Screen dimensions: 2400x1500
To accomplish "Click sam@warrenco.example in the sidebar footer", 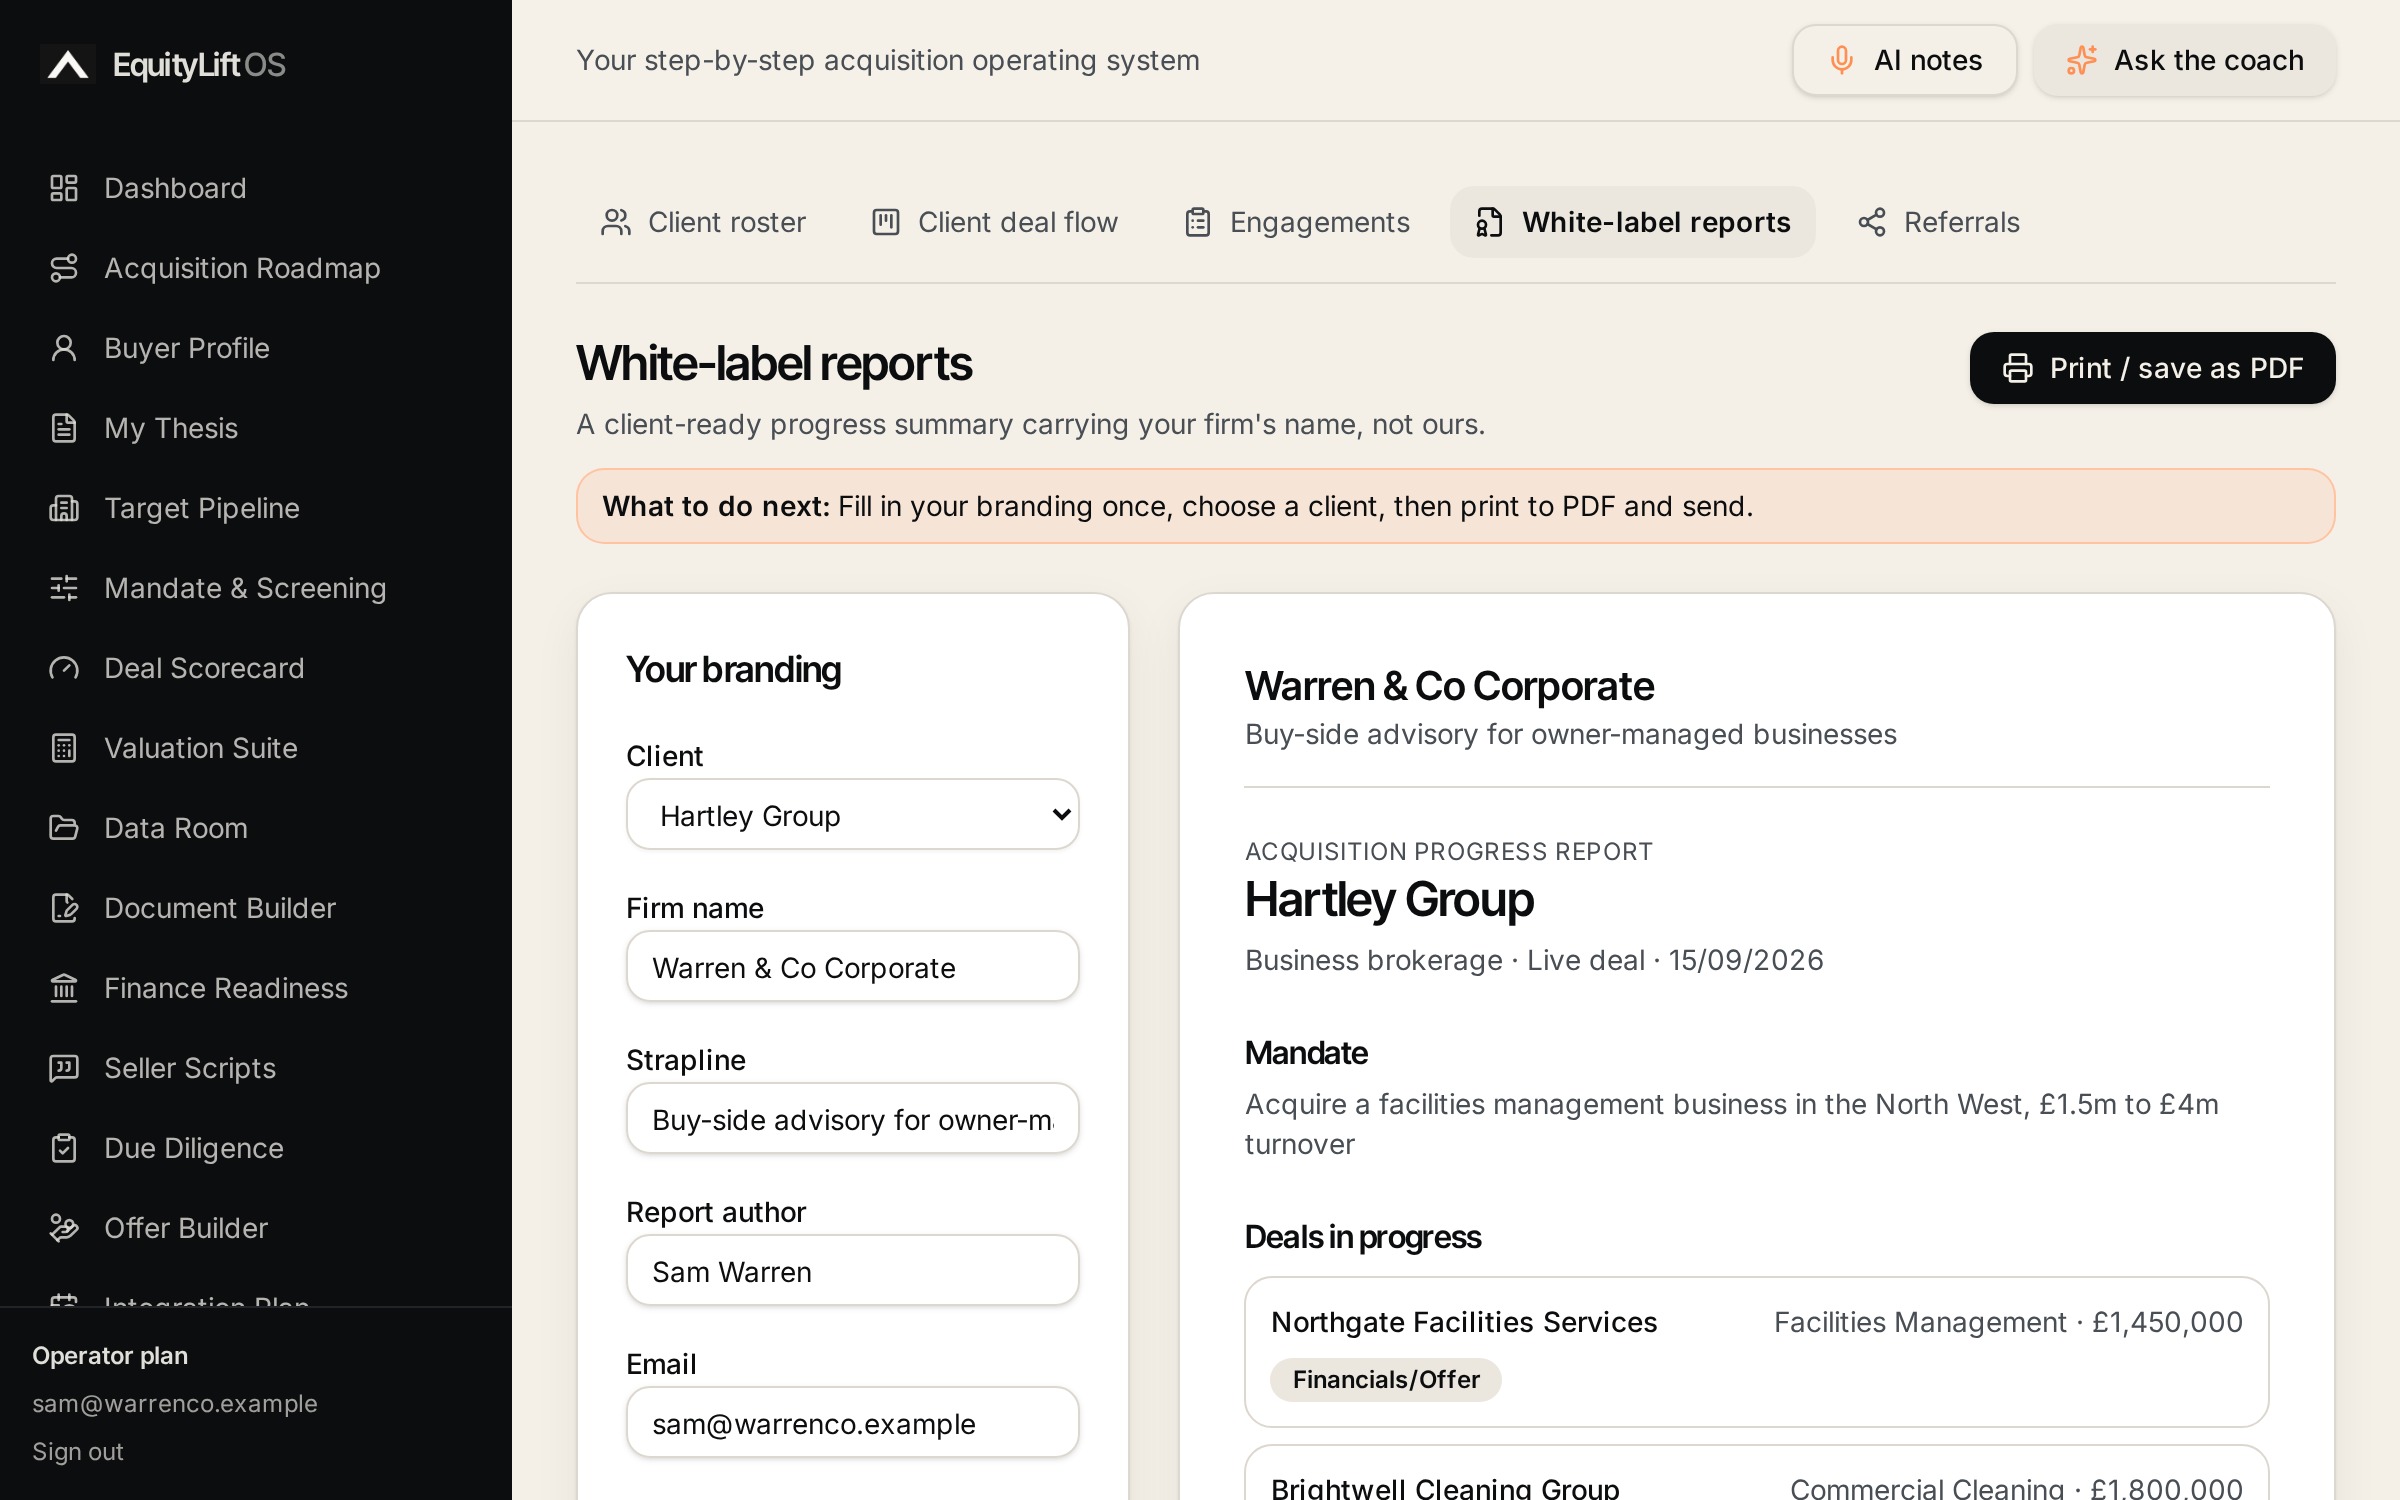I will pos(175,1404).
